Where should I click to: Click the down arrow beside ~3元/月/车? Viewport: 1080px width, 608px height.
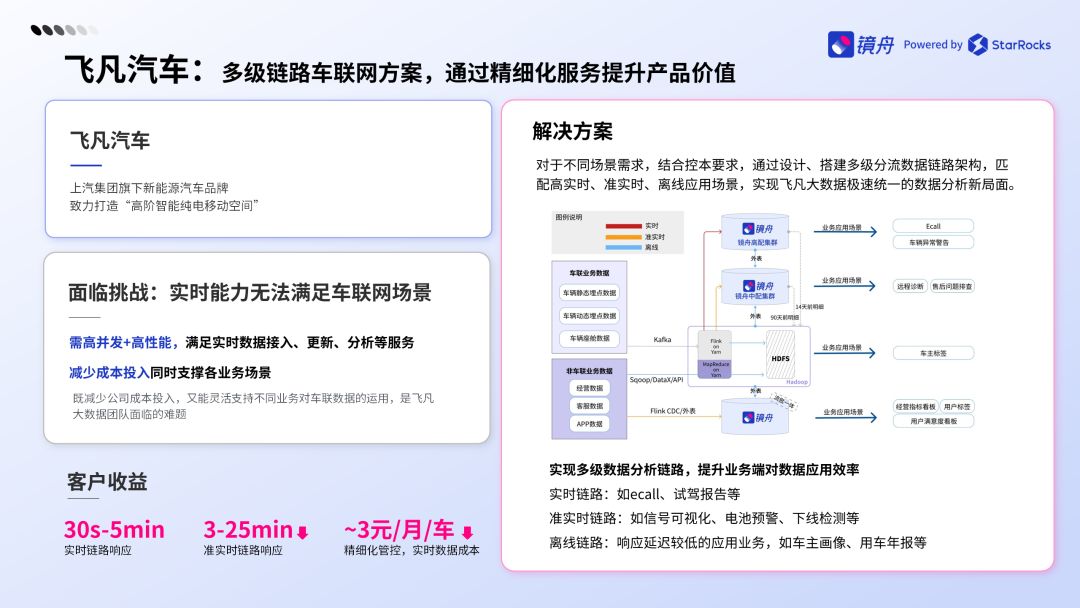point(468,532)
